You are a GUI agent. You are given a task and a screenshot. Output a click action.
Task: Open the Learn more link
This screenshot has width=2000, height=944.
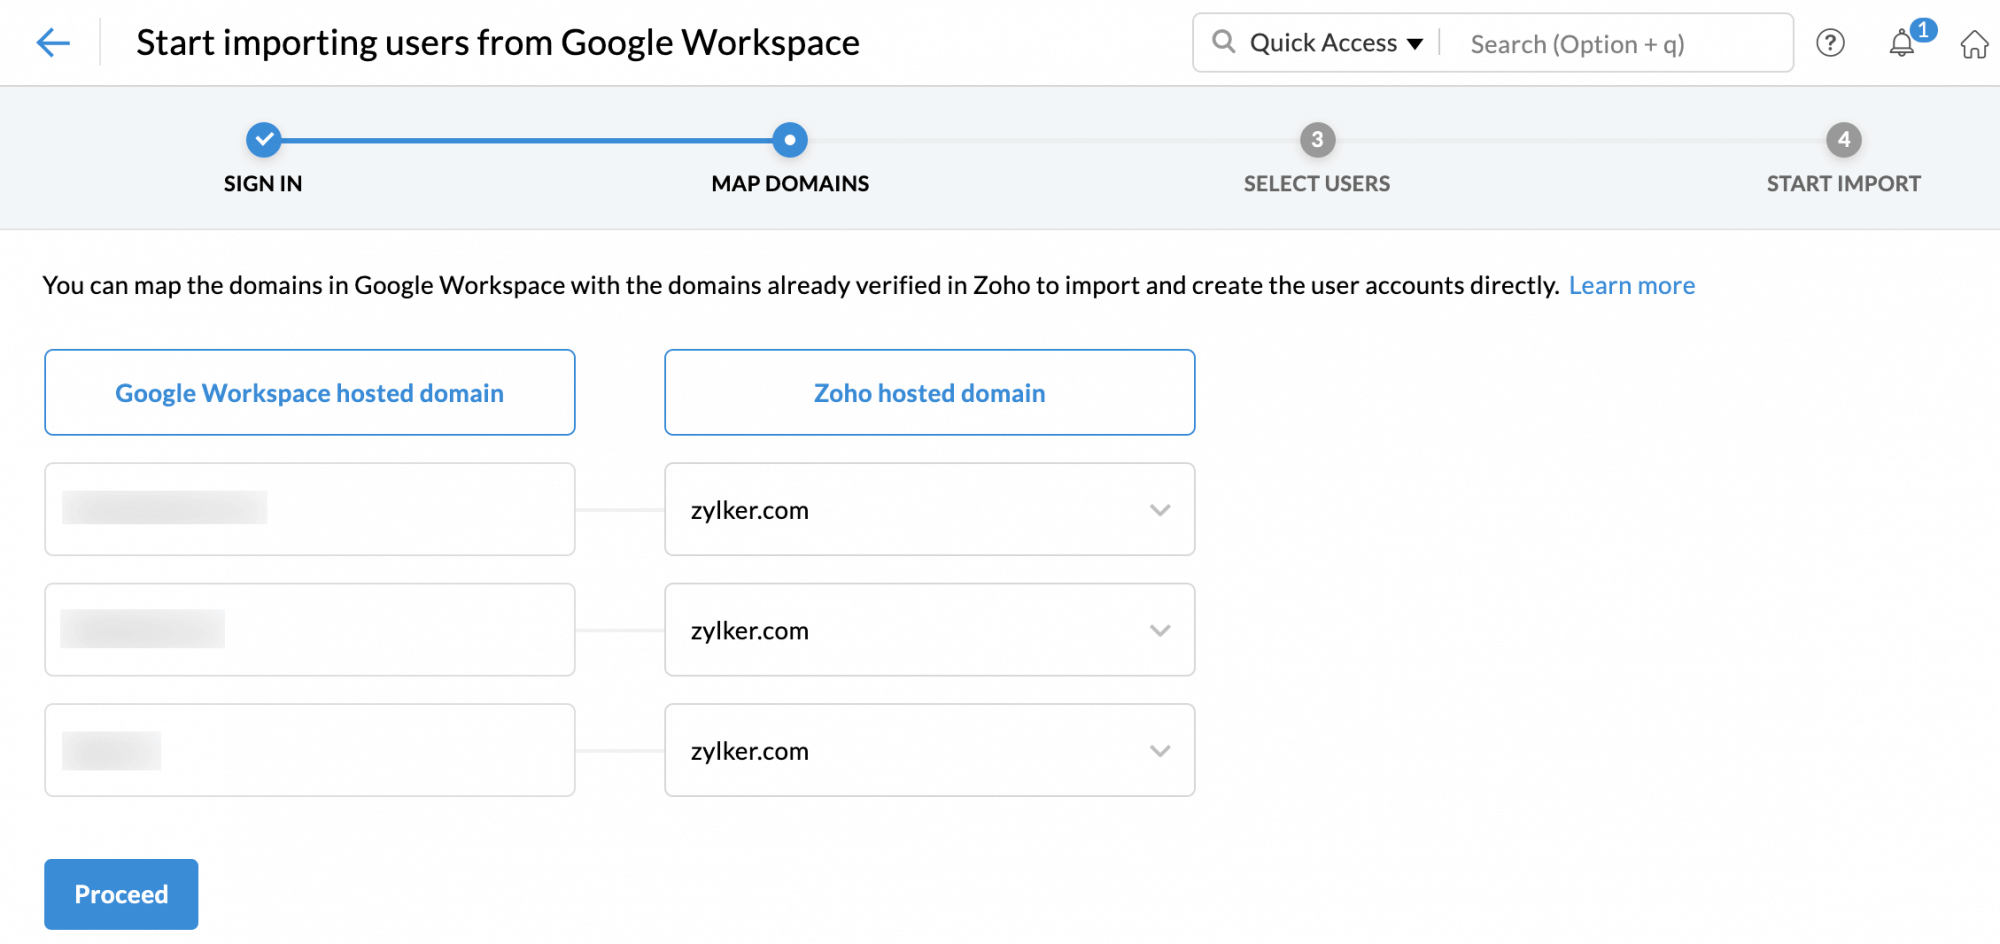point(1631,286)
